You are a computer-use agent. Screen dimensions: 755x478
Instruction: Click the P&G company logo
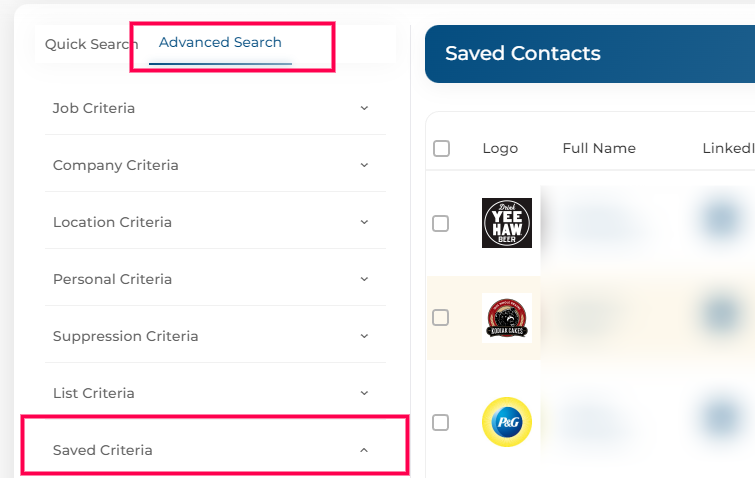click(507, 422)
